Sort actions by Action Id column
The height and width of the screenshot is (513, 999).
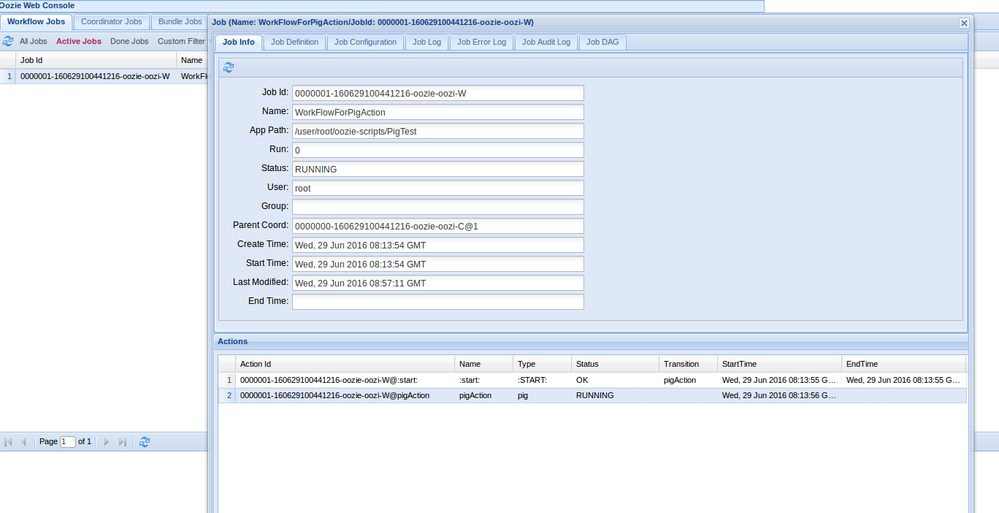point(345,364)
